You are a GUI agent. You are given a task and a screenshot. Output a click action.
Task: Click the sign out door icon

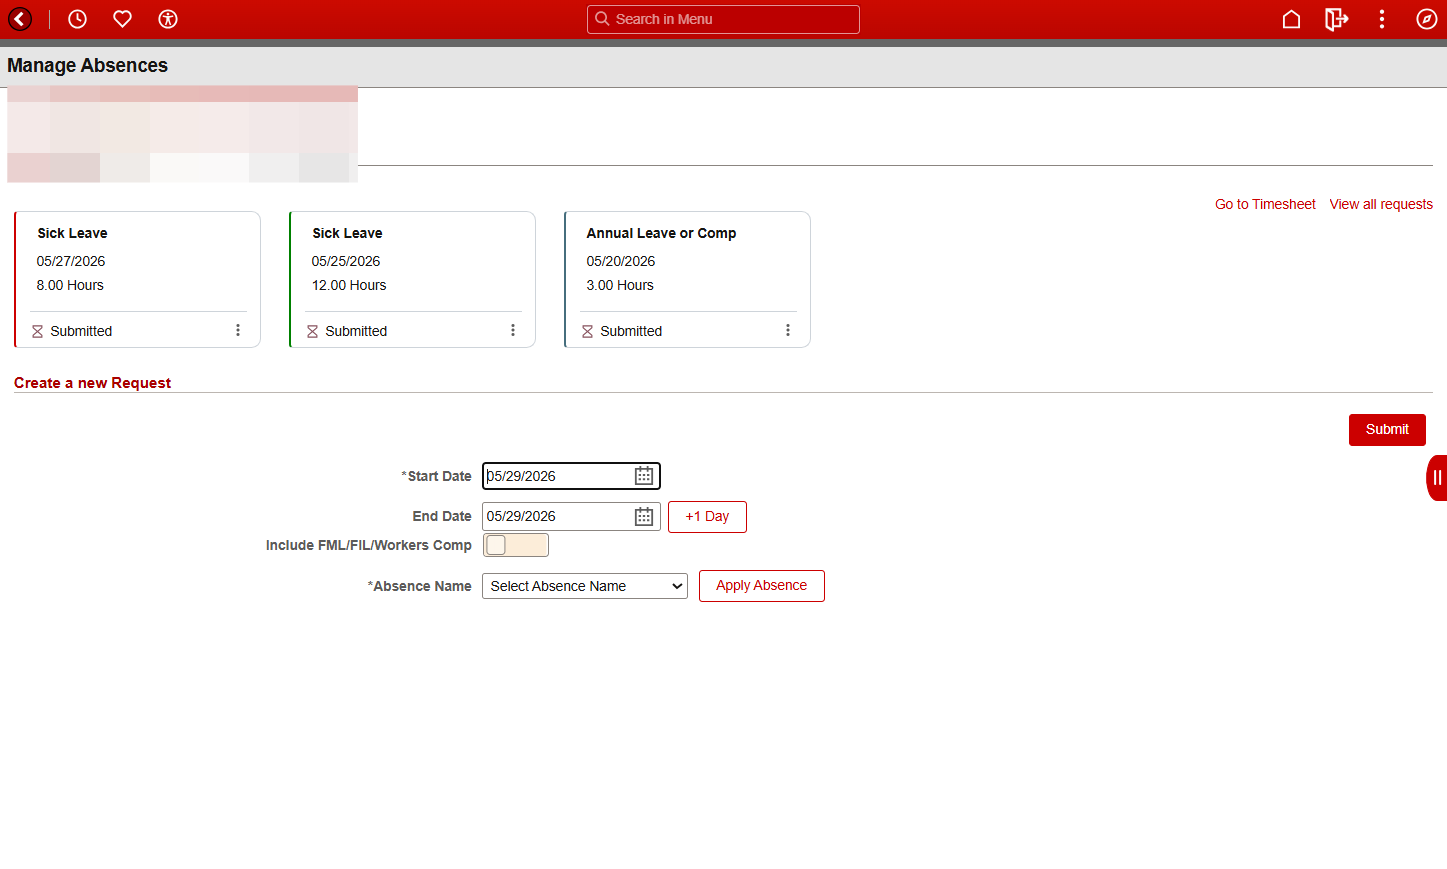[1337, 19]
